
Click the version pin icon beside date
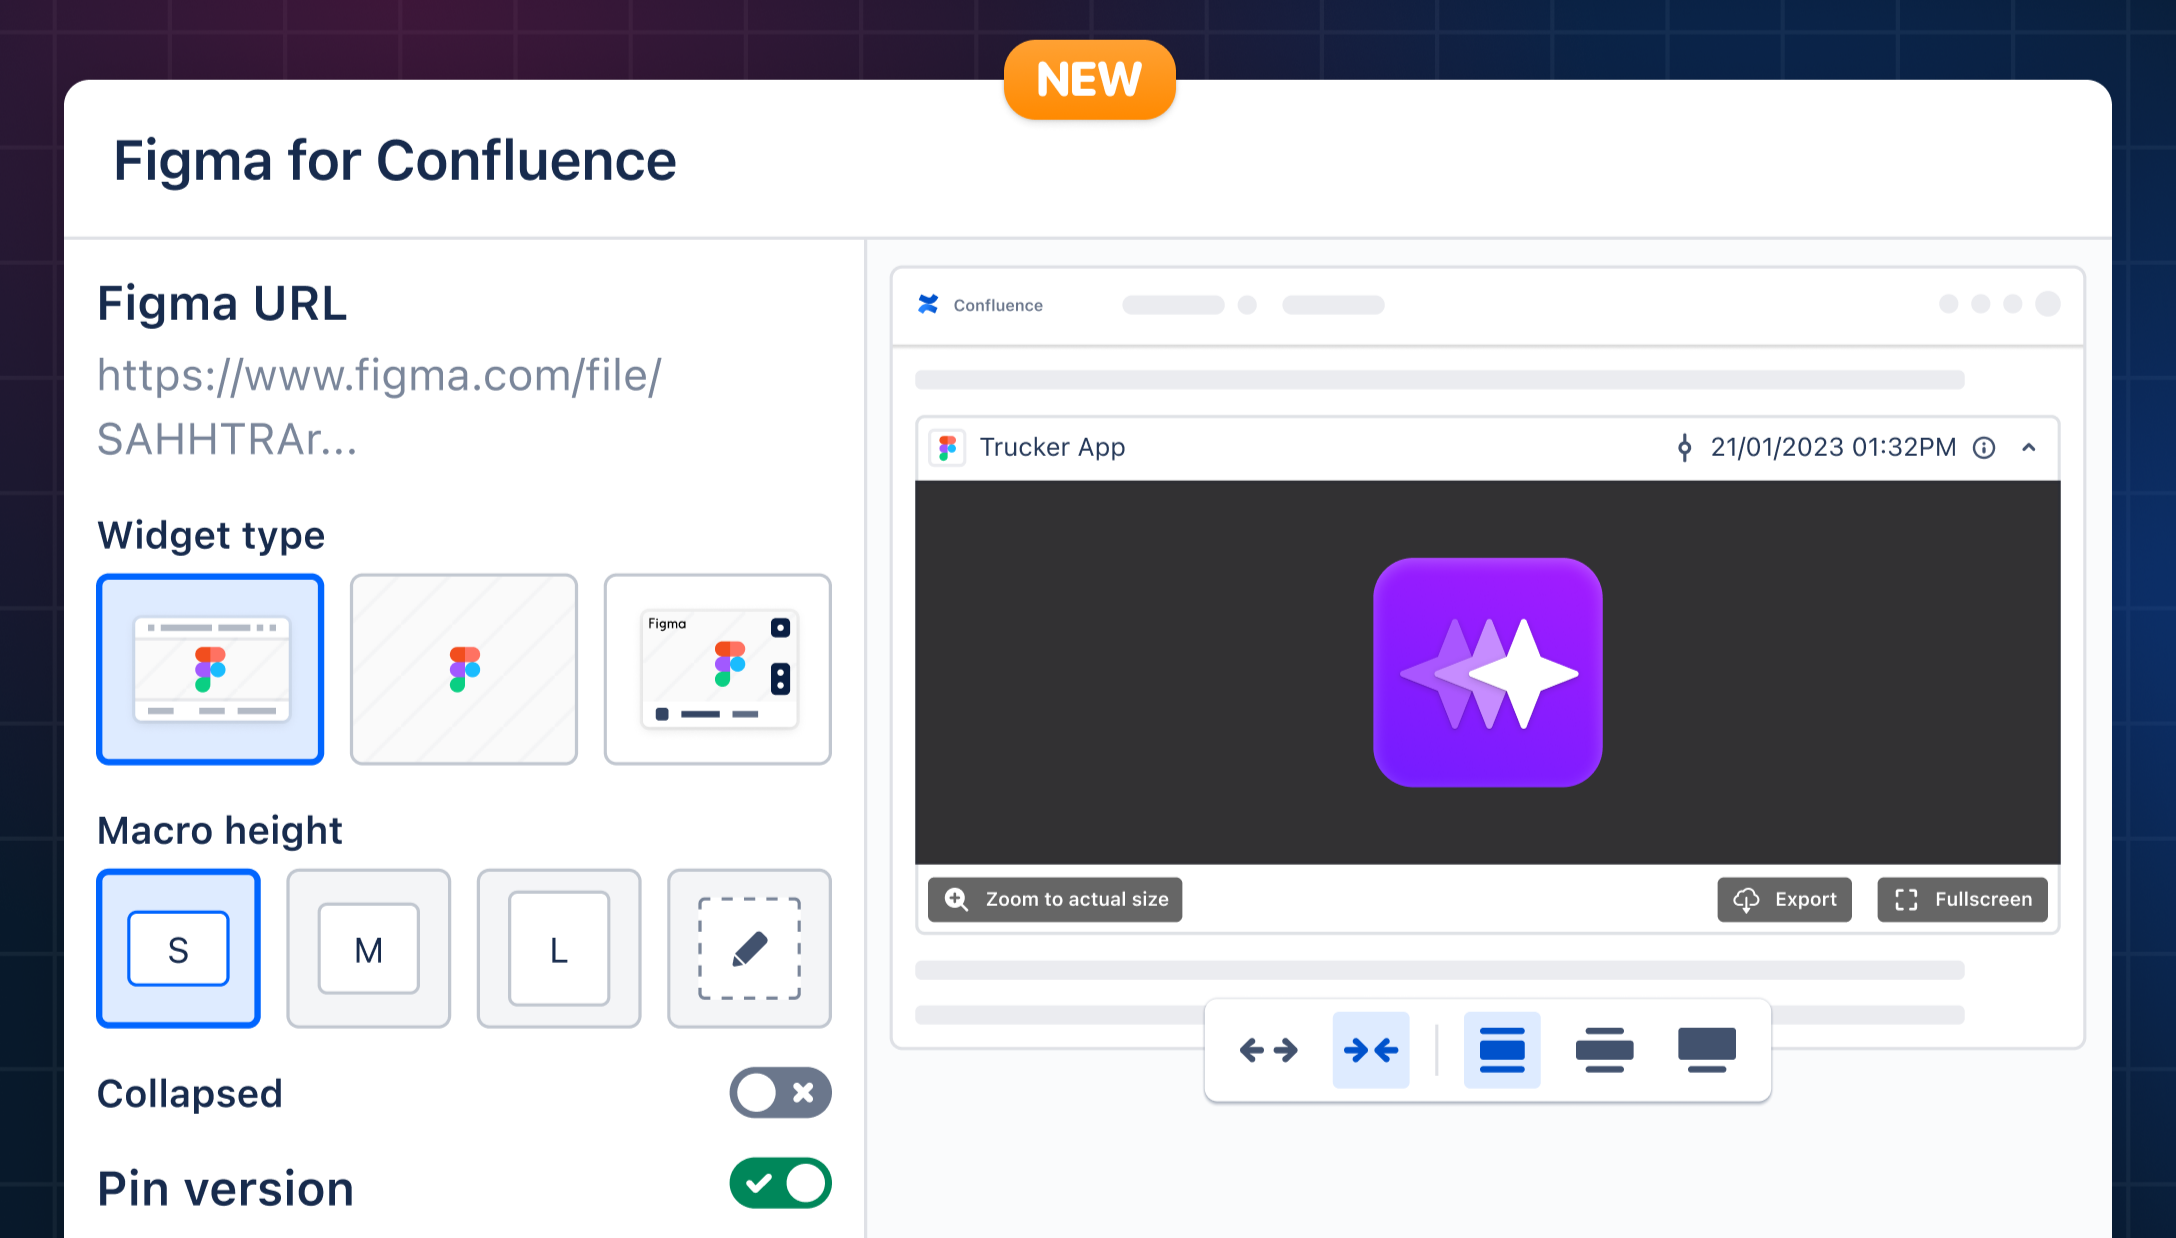click(1685, 448)
